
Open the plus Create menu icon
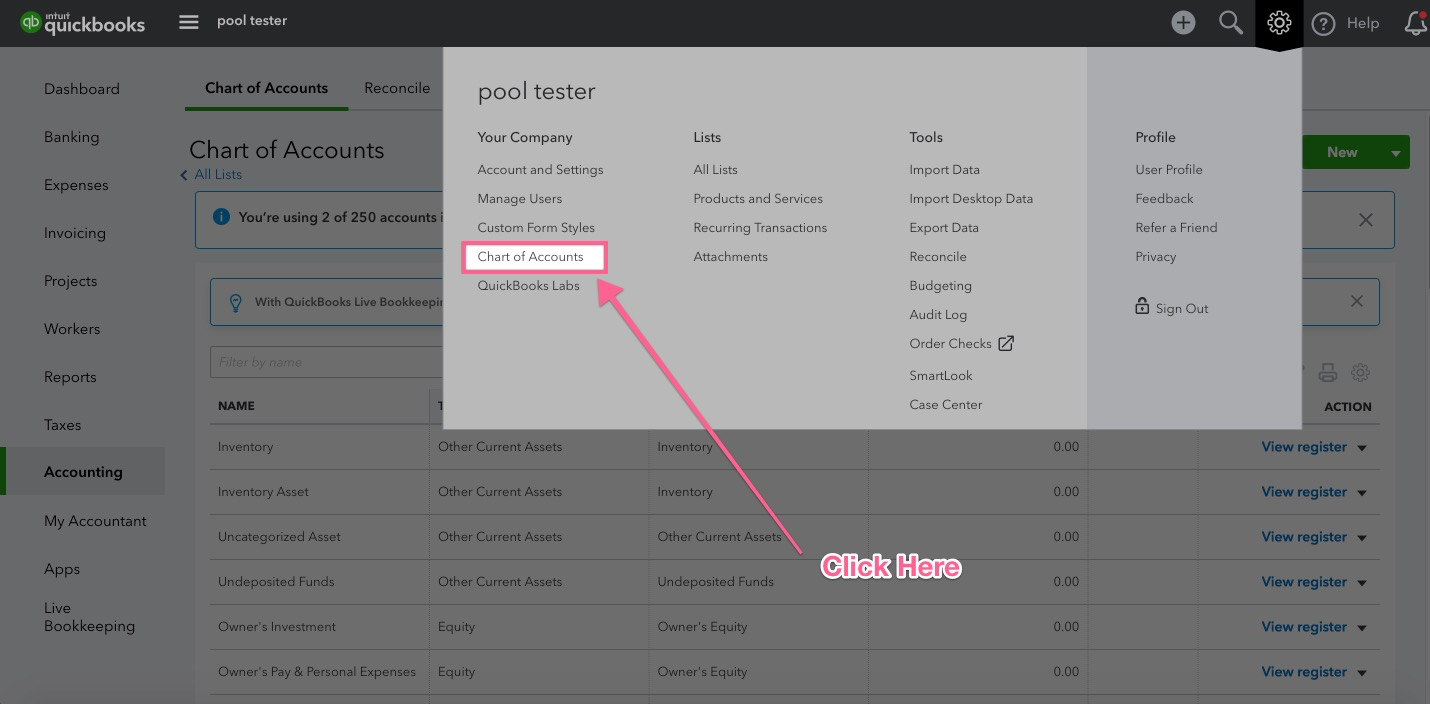point(1183,22)
